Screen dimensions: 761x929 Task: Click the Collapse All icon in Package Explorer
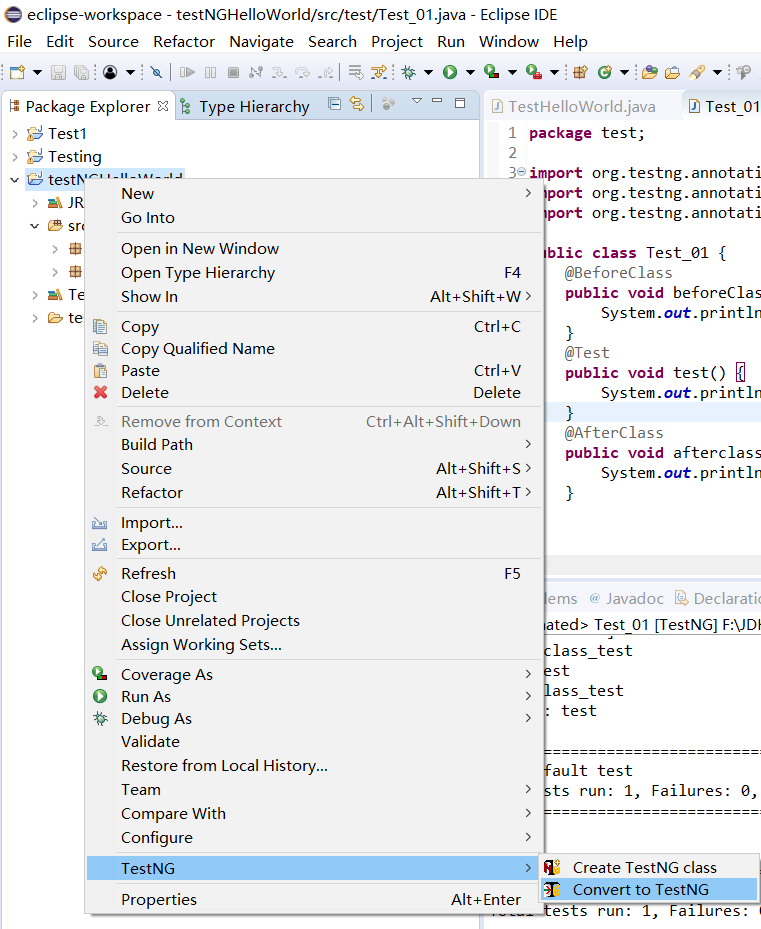[x=334, y=104]
